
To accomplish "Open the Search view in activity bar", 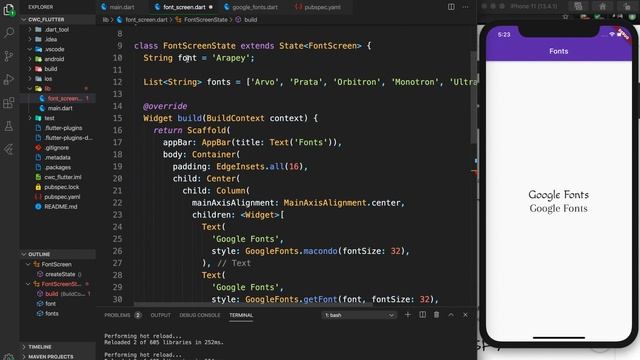I will click(9, 32).
